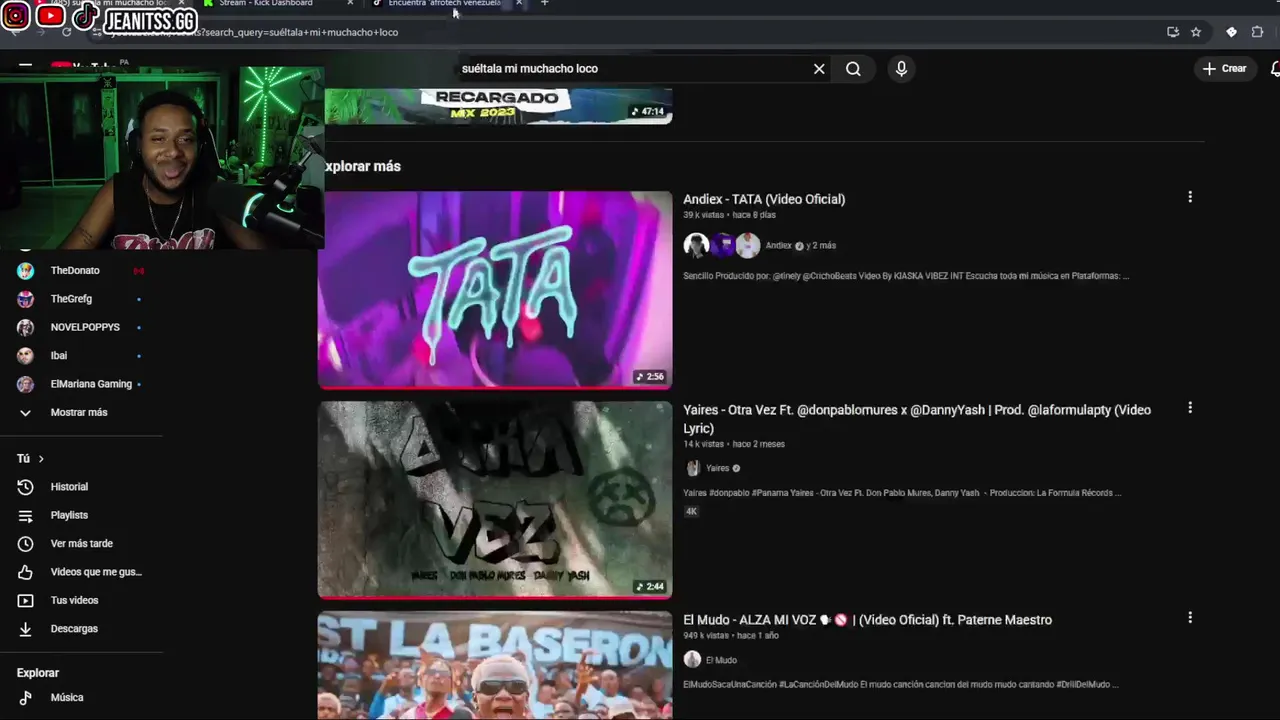
Task: Clear the search box with the X icon
Action: click(819, 69)
